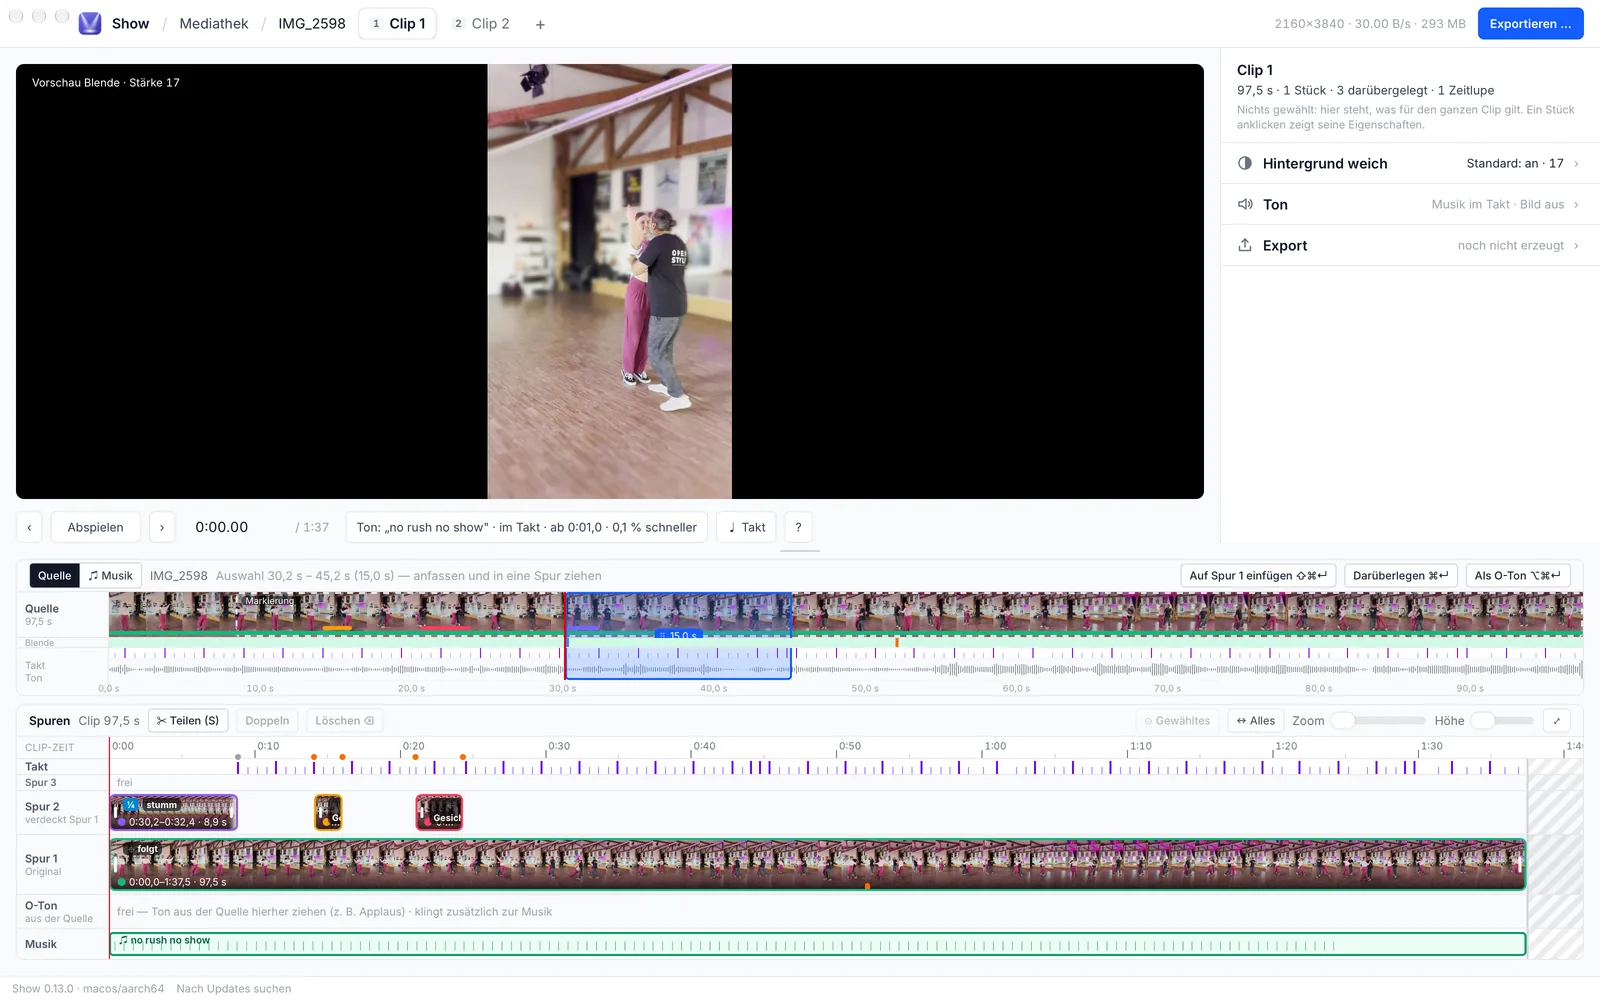Click the export icon in the Export row
Viewport: 1600px width, 1000px height.
tap(1245, 245)
